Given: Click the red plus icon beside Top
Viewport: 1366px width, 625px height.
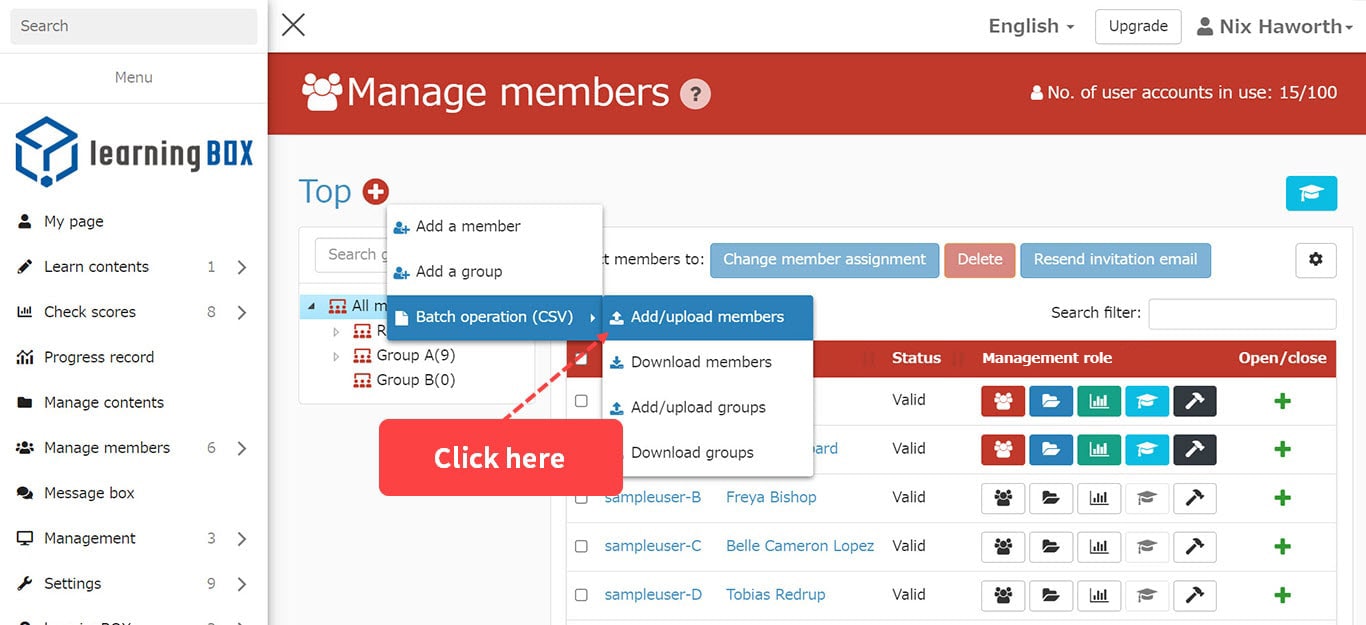Looking at the screenshot, I should [x=376, y=191].
